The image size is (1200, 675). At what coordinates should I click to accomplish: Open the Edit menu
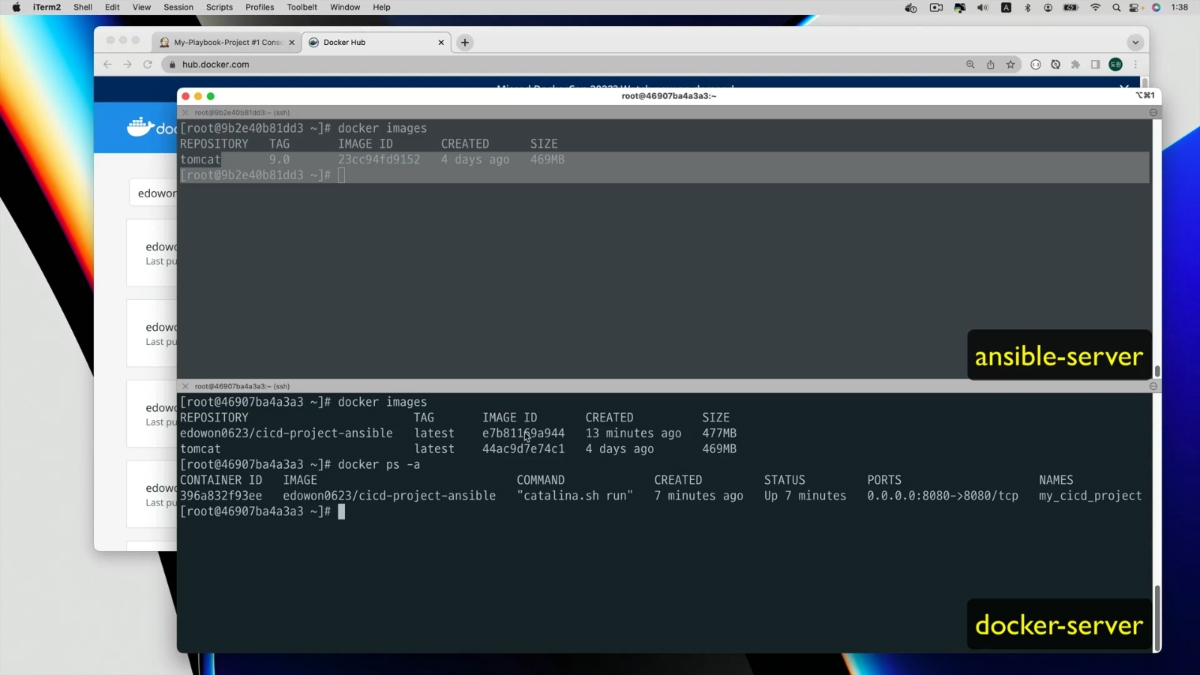pyautogui.click(x=112, y=7)
